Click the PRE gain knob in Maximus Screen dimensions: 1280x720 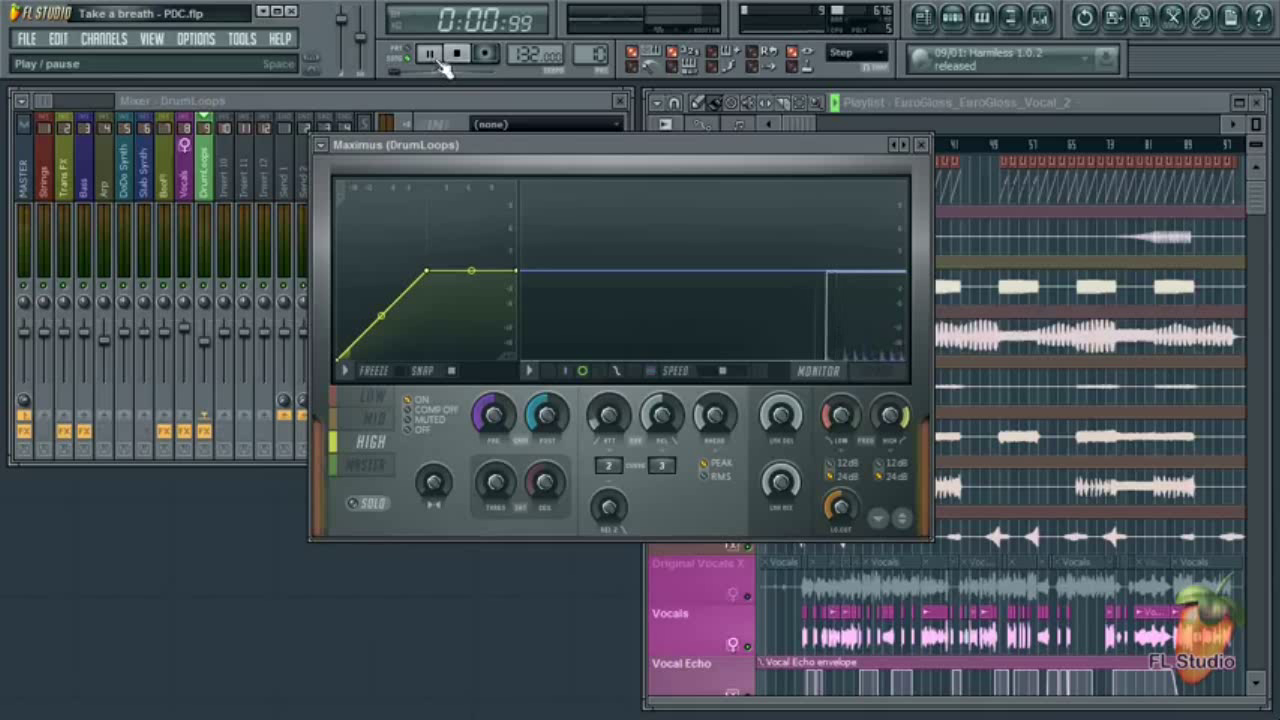click(x=493, y=414)
